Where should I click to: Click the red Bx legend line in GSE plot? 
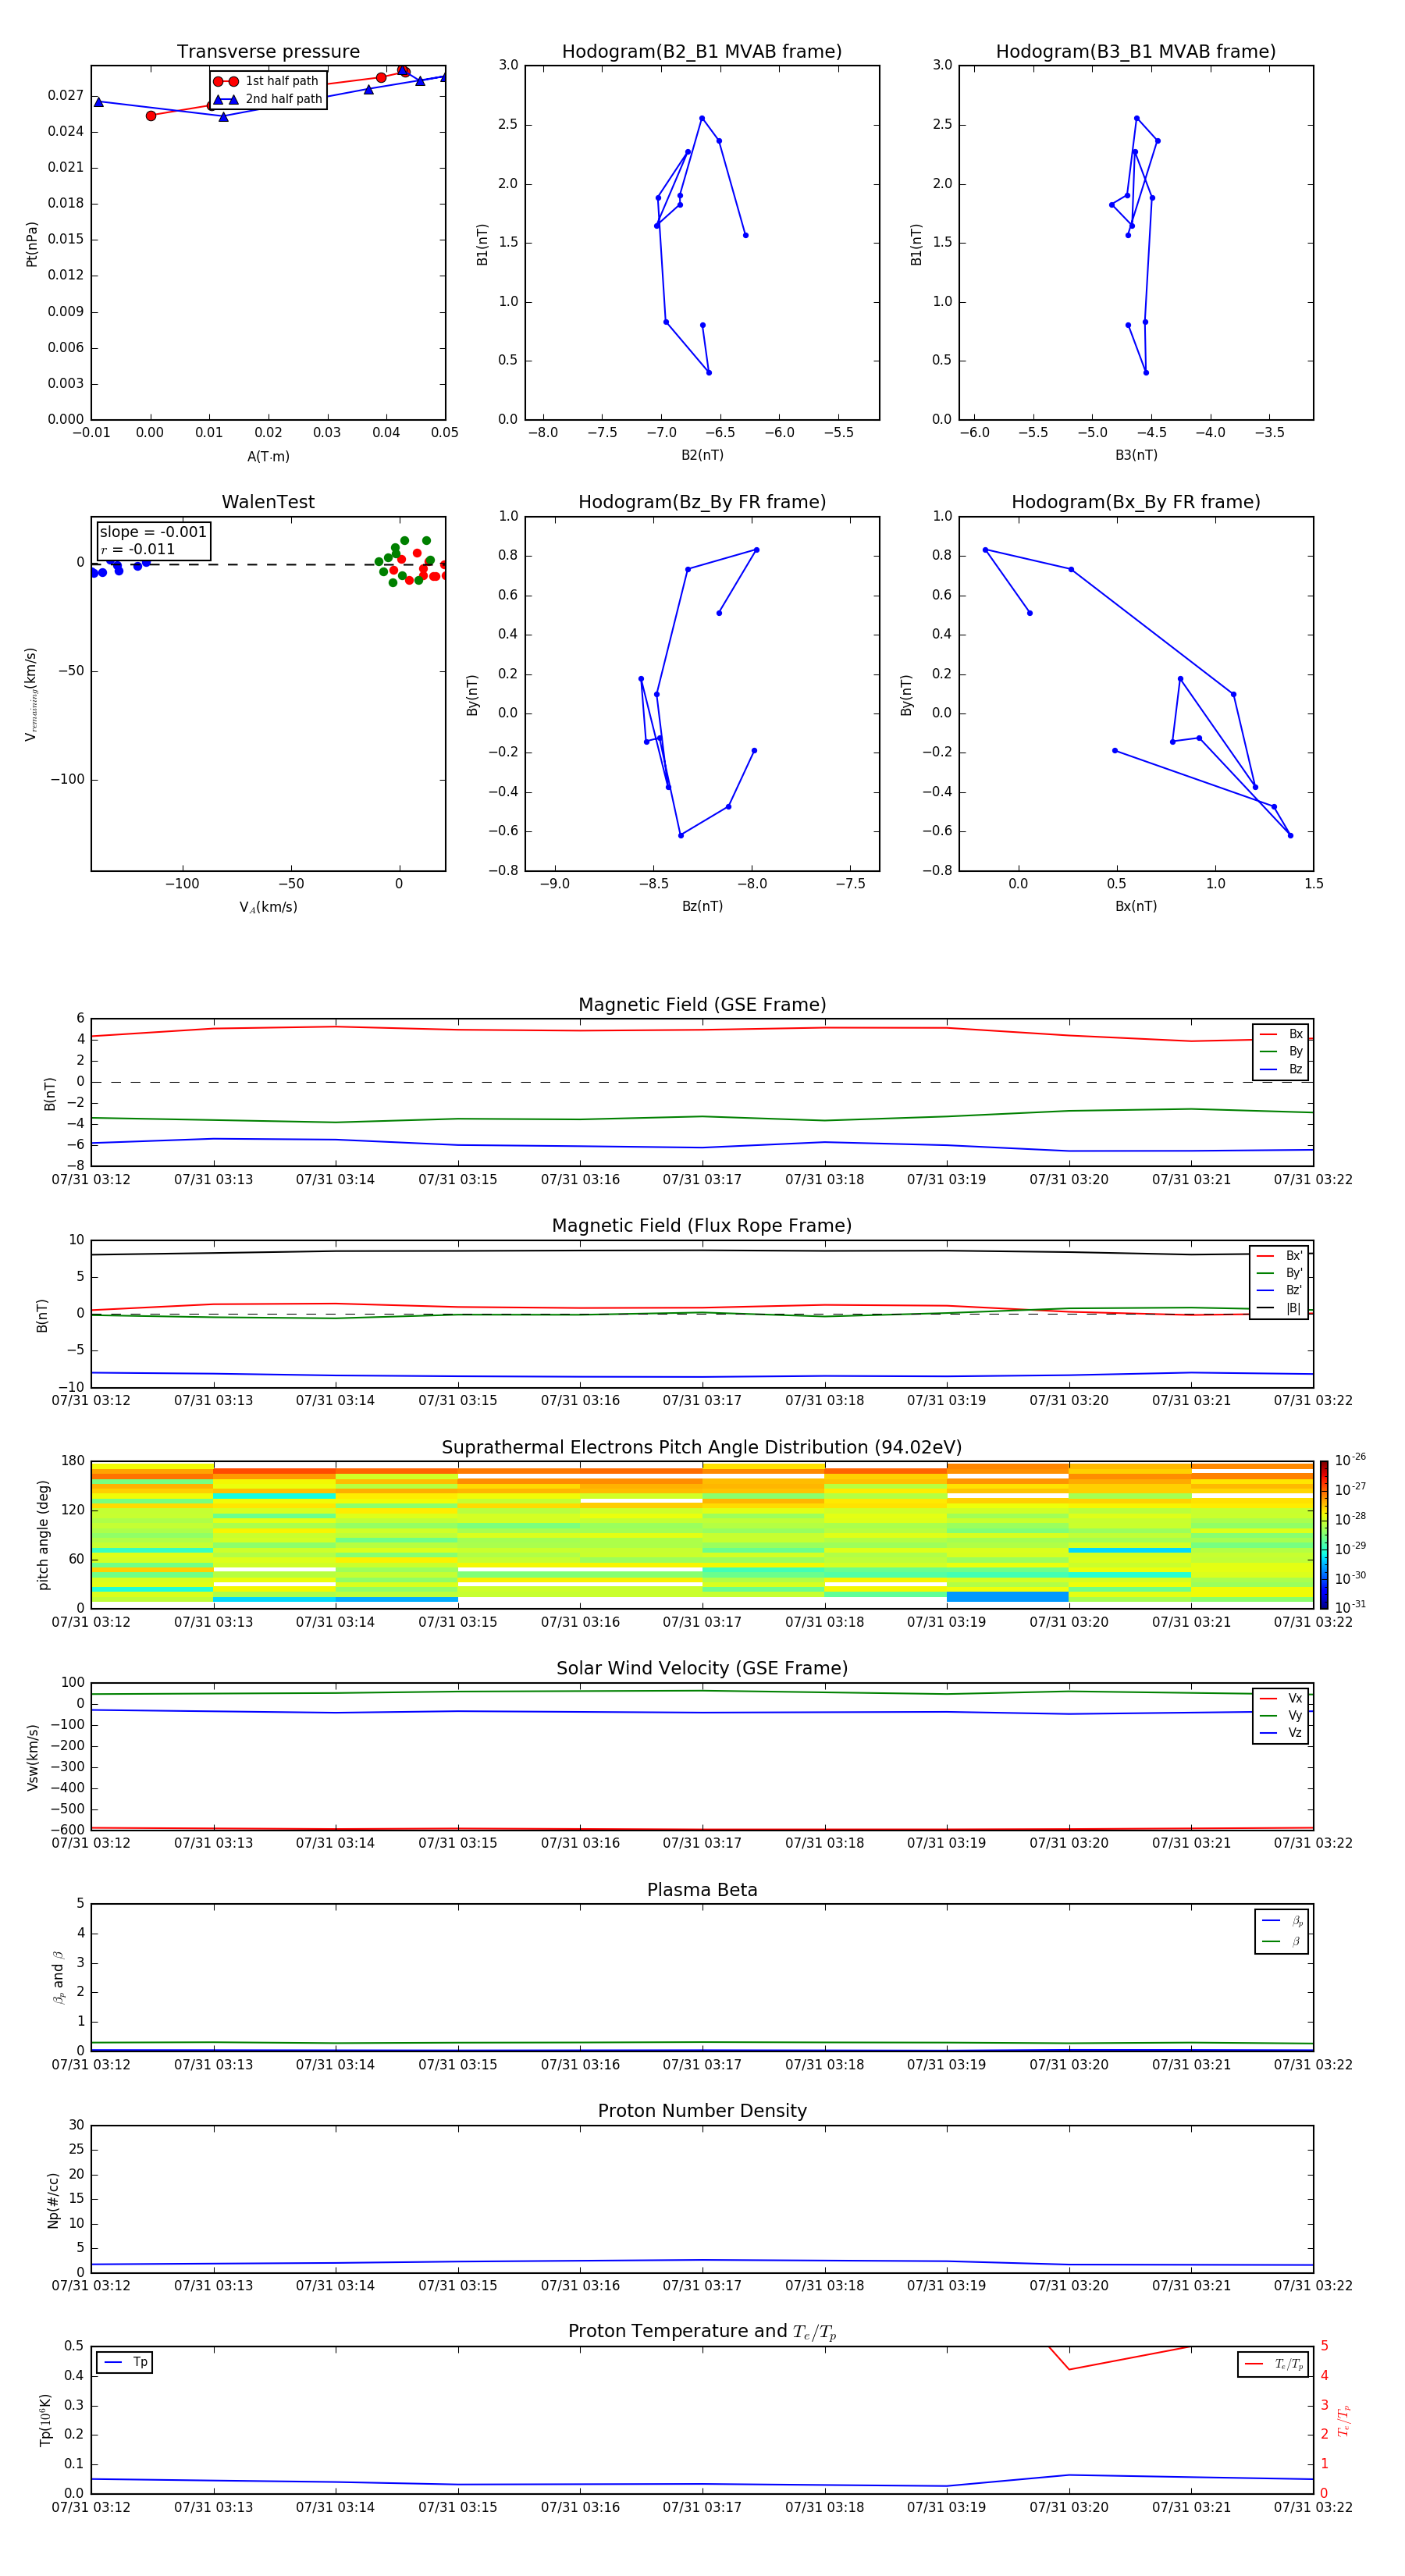click(x=1268, y=1034)
